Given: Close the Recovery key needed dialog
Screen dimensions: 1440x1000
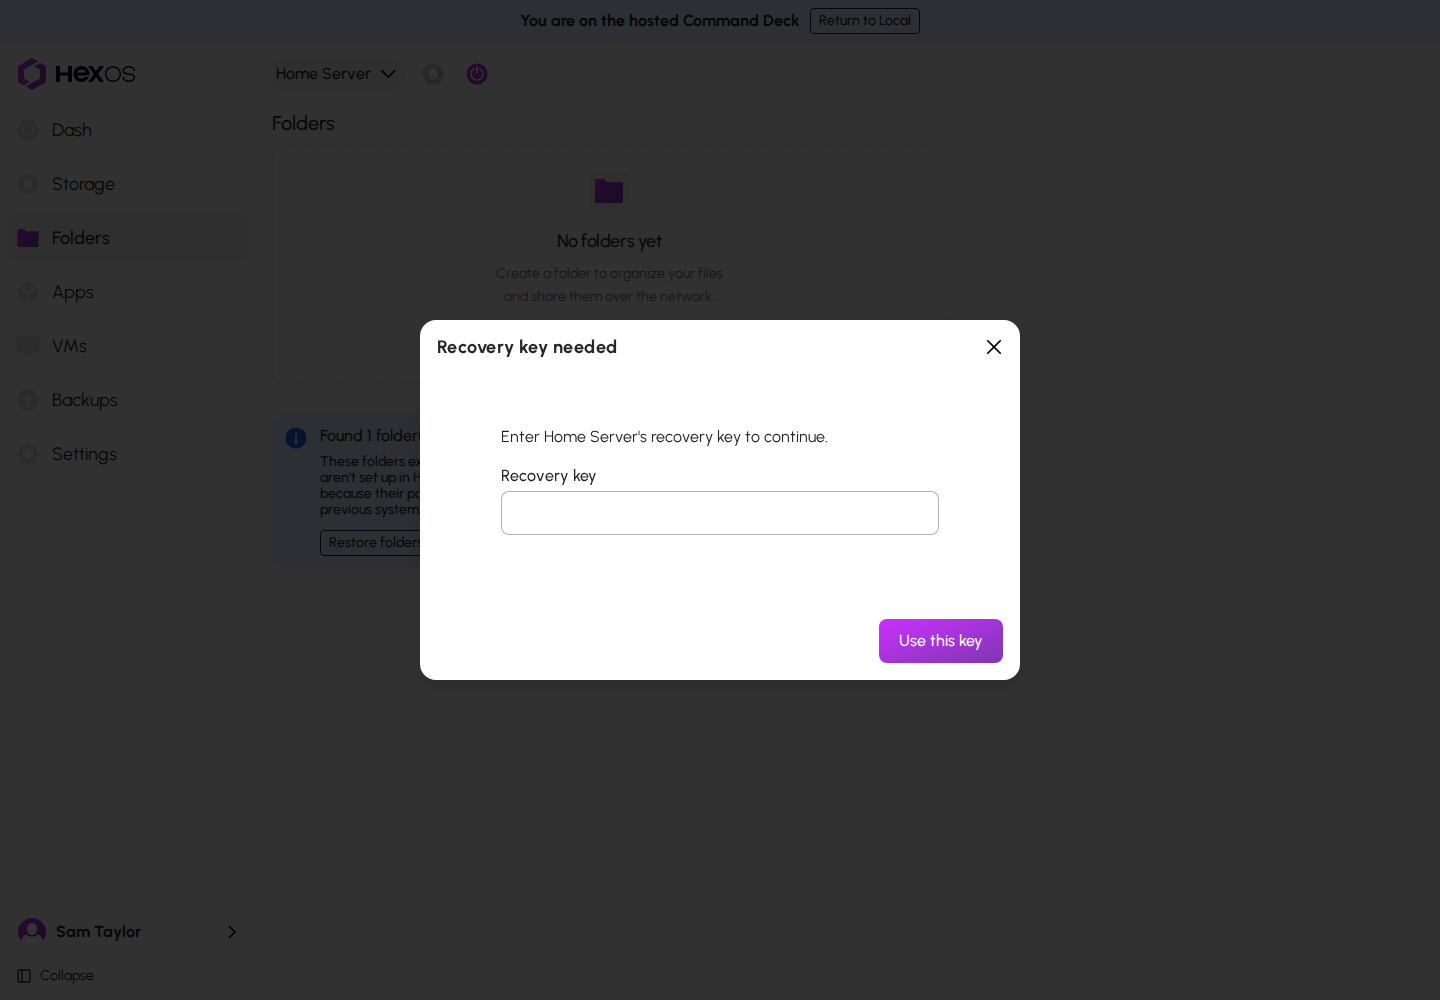Looking at the screenshot, I should pyautogui.click(x=994, y=347).
